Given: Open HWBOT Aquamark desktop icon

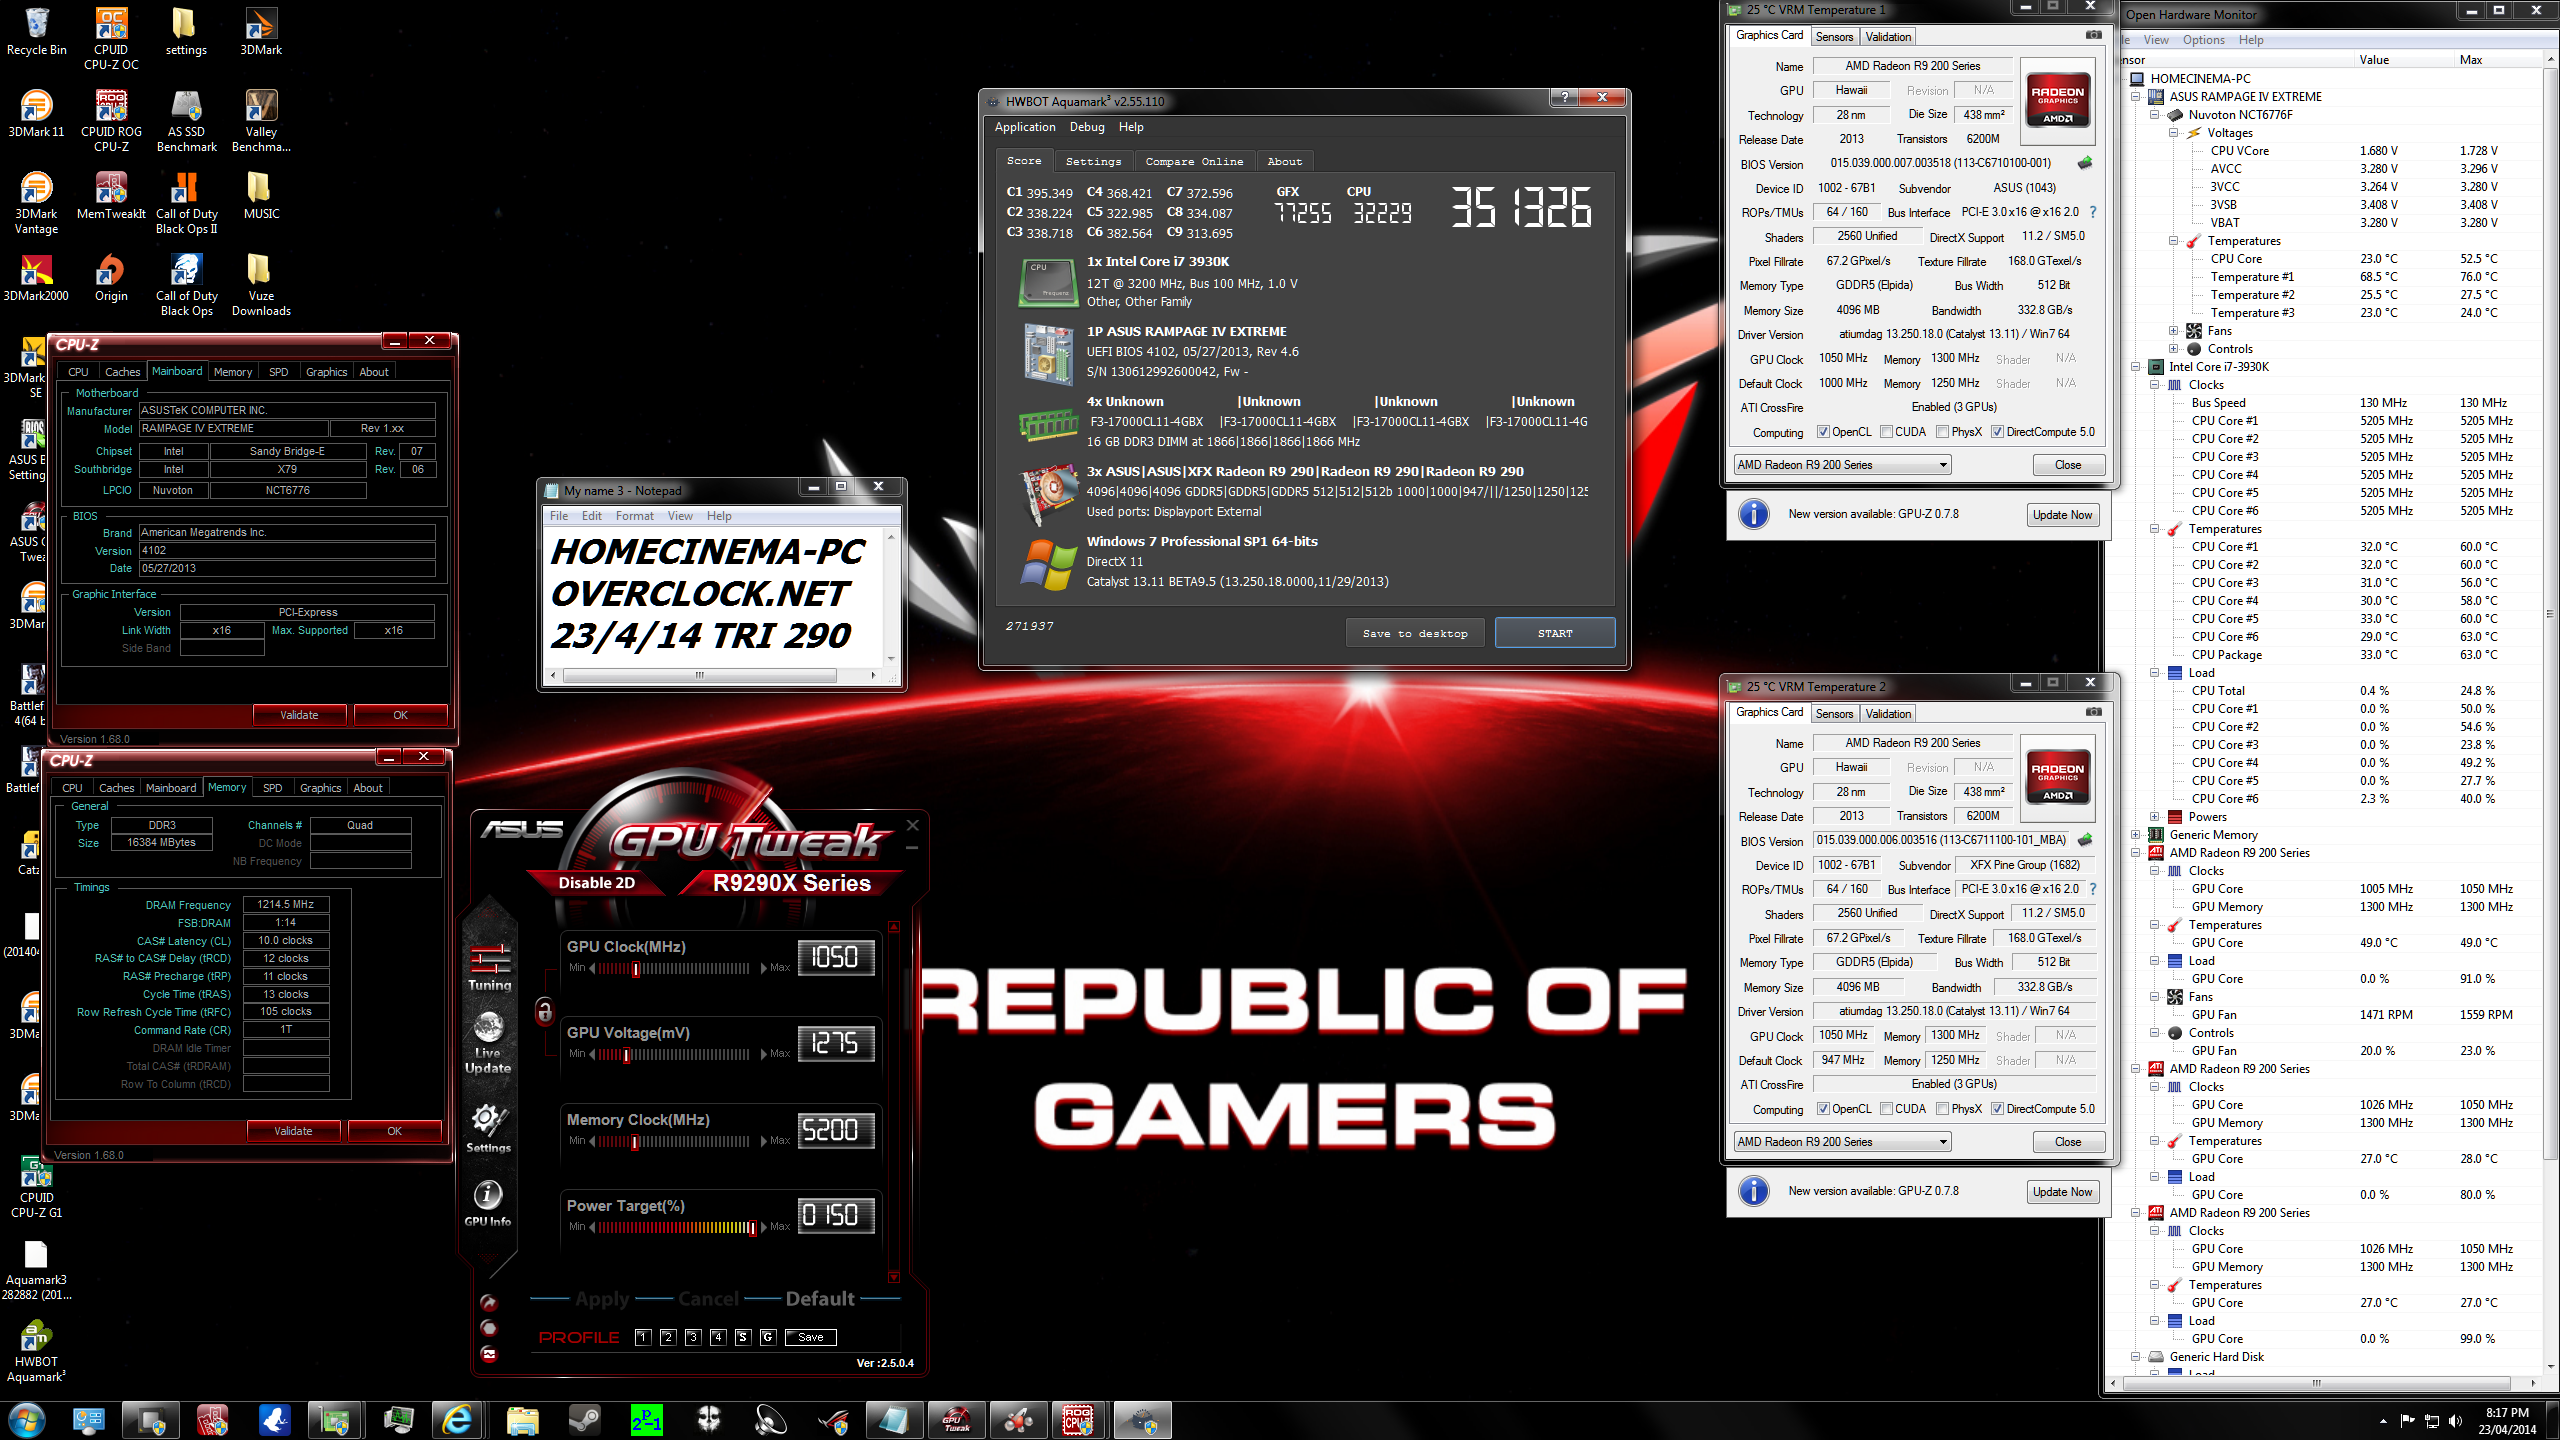Looking at the screenshot, I should pyautogui.click(x=37, y=1352).
